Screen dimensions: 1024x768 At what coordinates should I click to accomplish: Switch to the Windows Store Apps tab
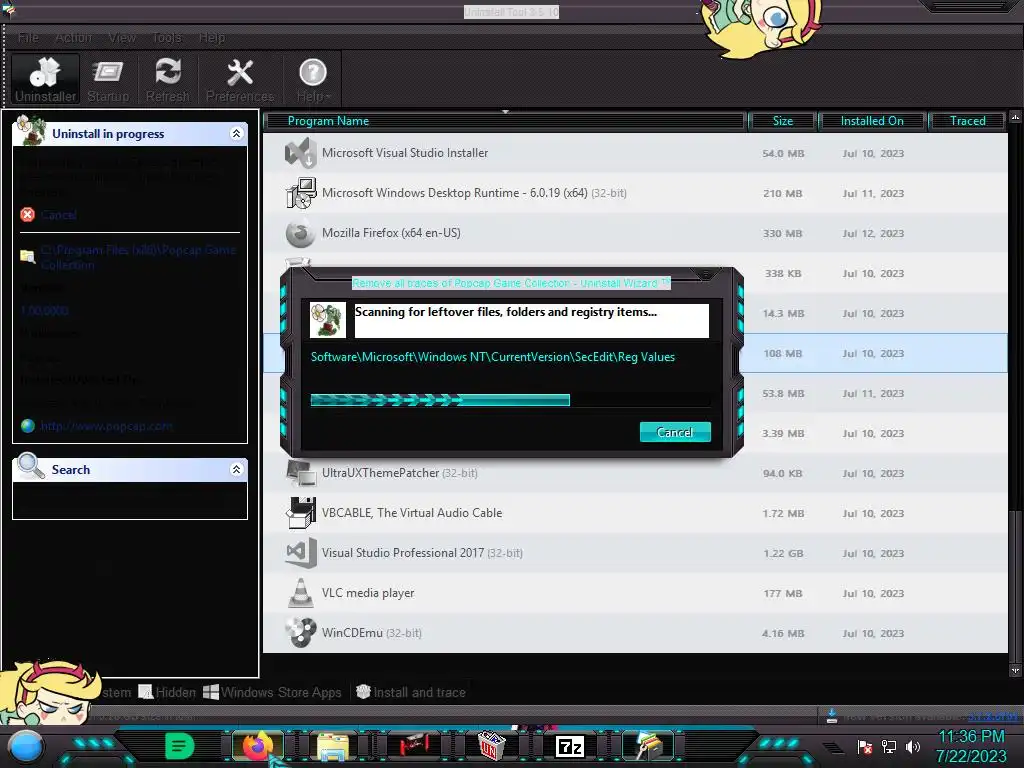[272, 692]
